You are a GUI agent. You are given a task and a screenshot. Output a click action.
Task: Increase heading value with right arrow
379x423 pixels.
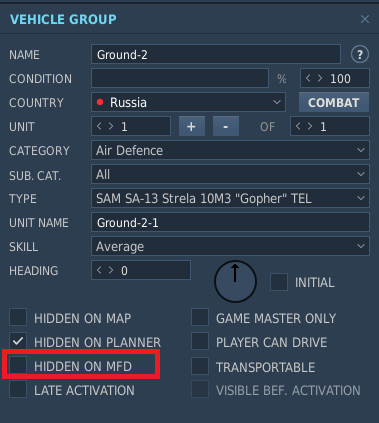click(x=111, y=270)
